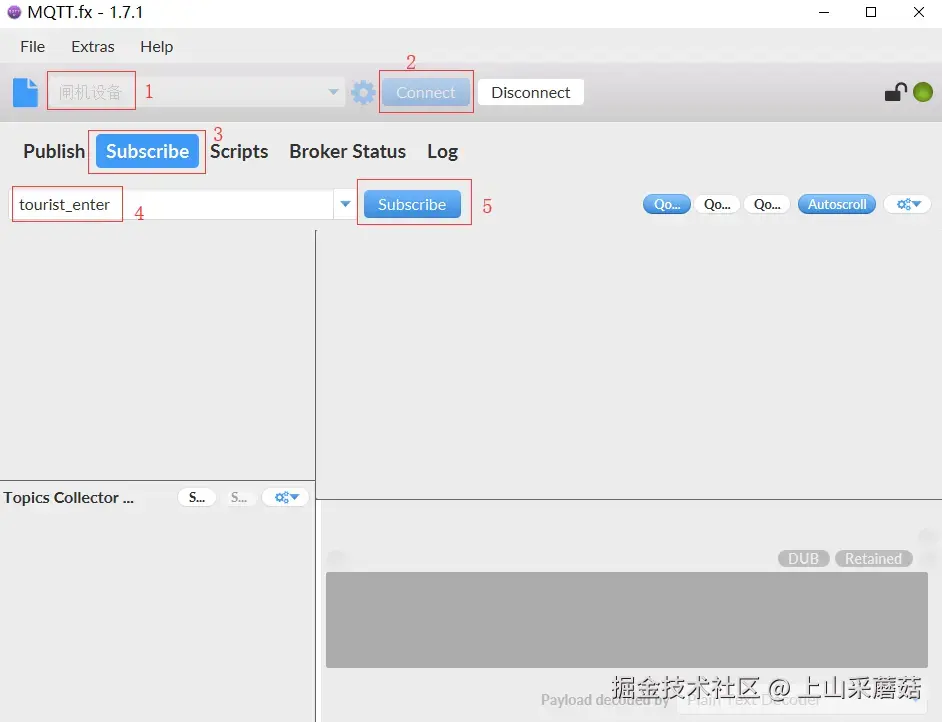Click the greyed S... stop button in Topics Collector
Viewport: 942px width, 722px height.
pyautogui.click(x=239, y=497)
